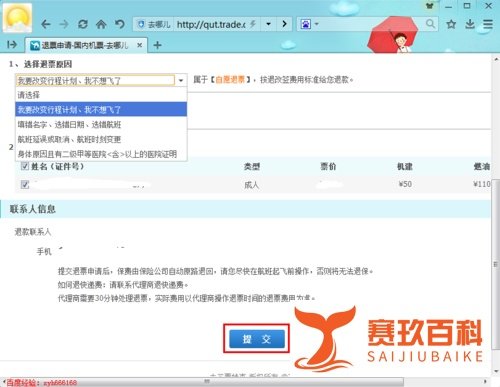Toggle the 成人 passenger row checkbox
The width and height of the screenshot is (500, 387).
[x=25, y=184]
